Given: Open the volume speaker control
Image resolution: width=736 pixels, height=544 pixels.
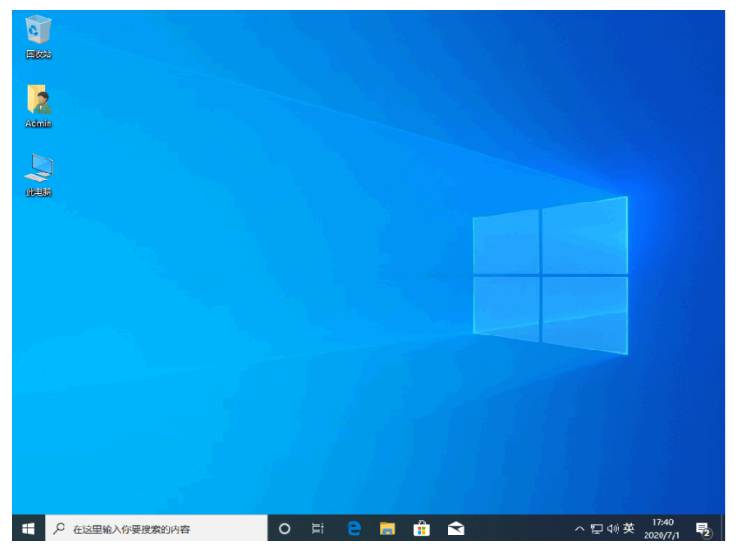Looking at the screenshot, I should (612, 528).
